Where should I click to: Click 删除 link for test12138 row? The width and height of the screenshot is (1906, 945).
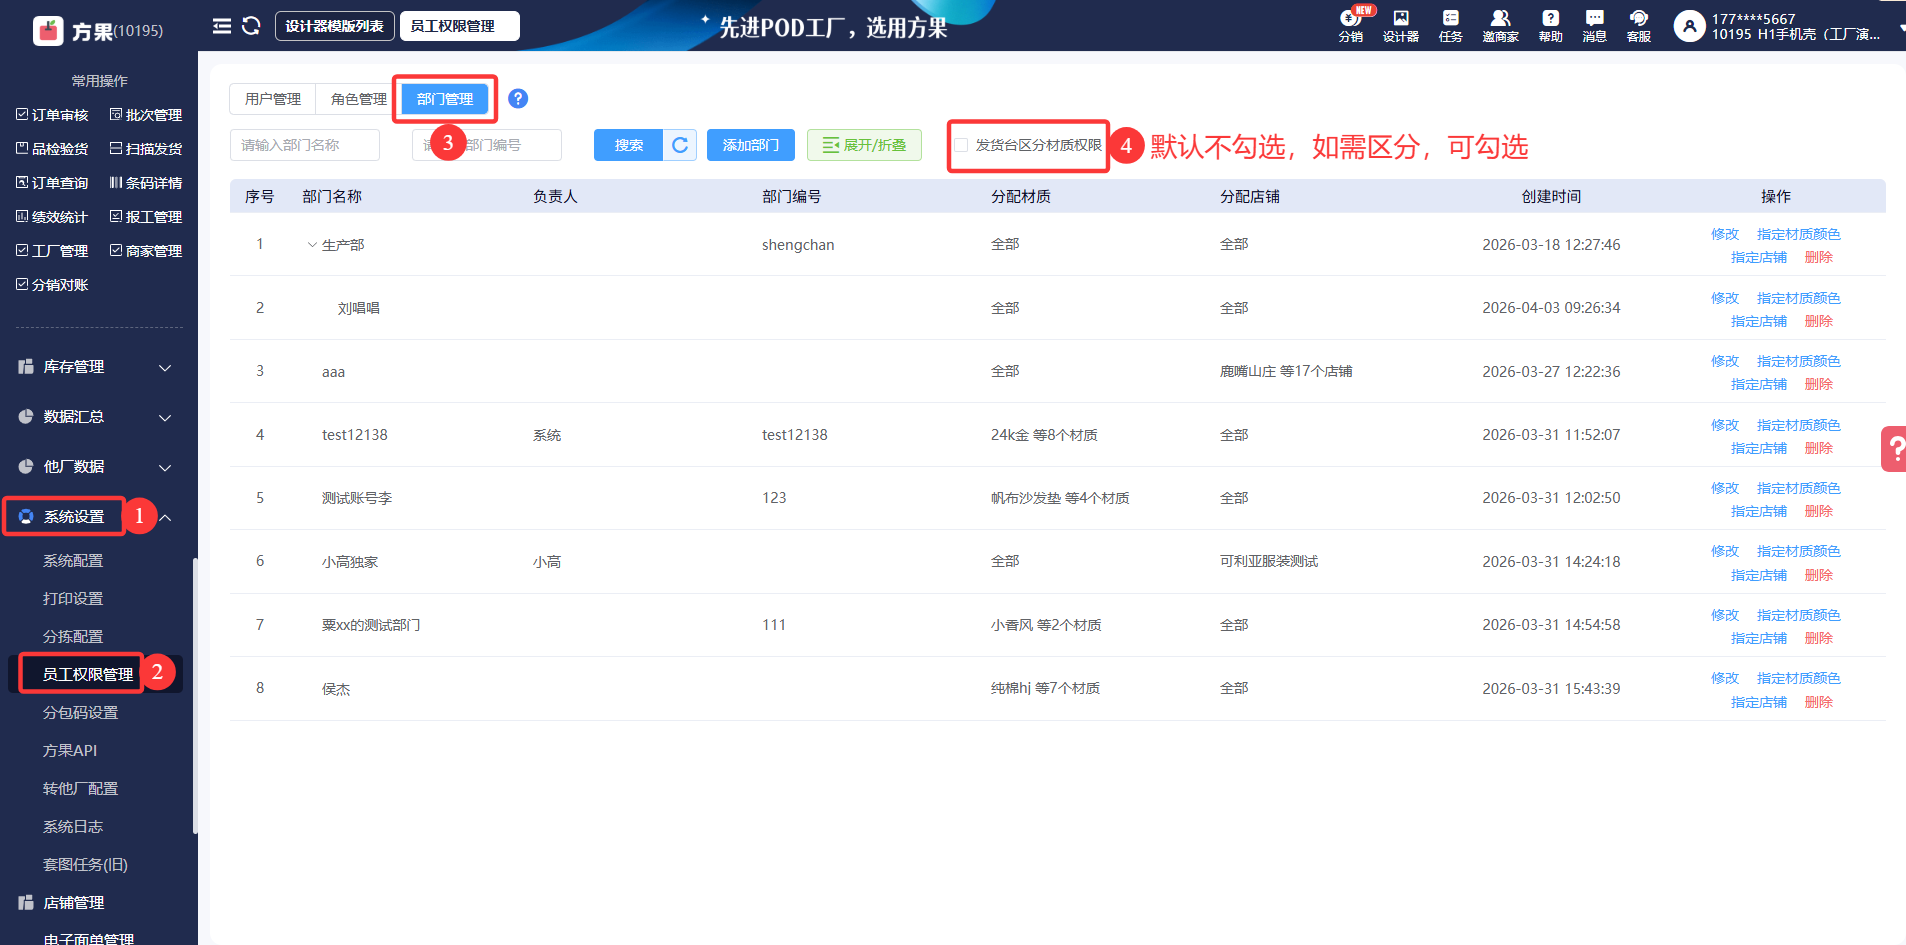[1818, 448]
